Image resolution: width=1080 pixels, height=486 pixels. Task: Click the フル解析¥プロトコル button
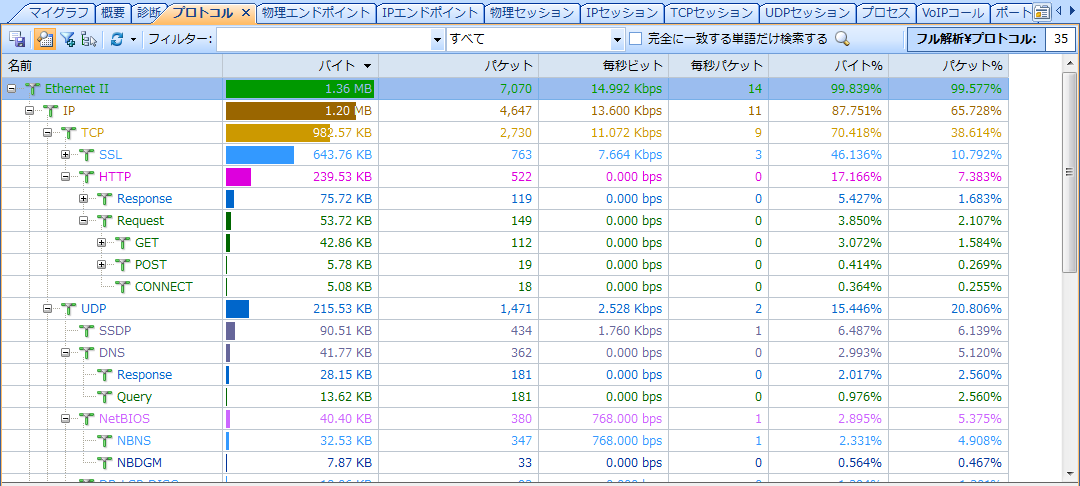pyautogui.click(x=974, y=39)
